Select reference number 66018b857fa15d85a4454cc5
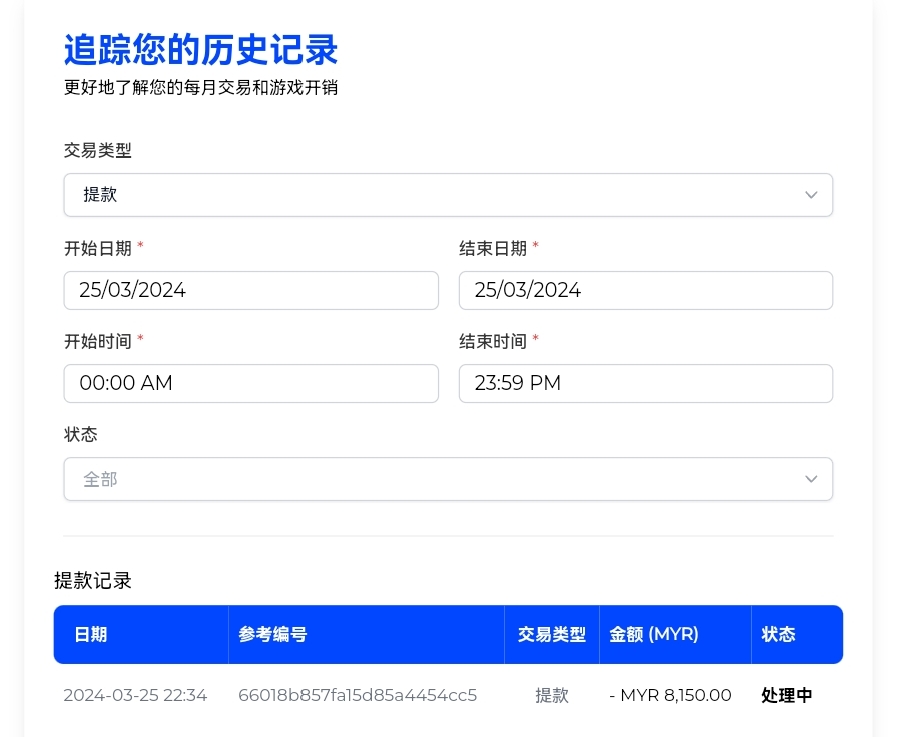Image resolution: width=902 pixels, height=737 pixels. [x=357, y=695]
